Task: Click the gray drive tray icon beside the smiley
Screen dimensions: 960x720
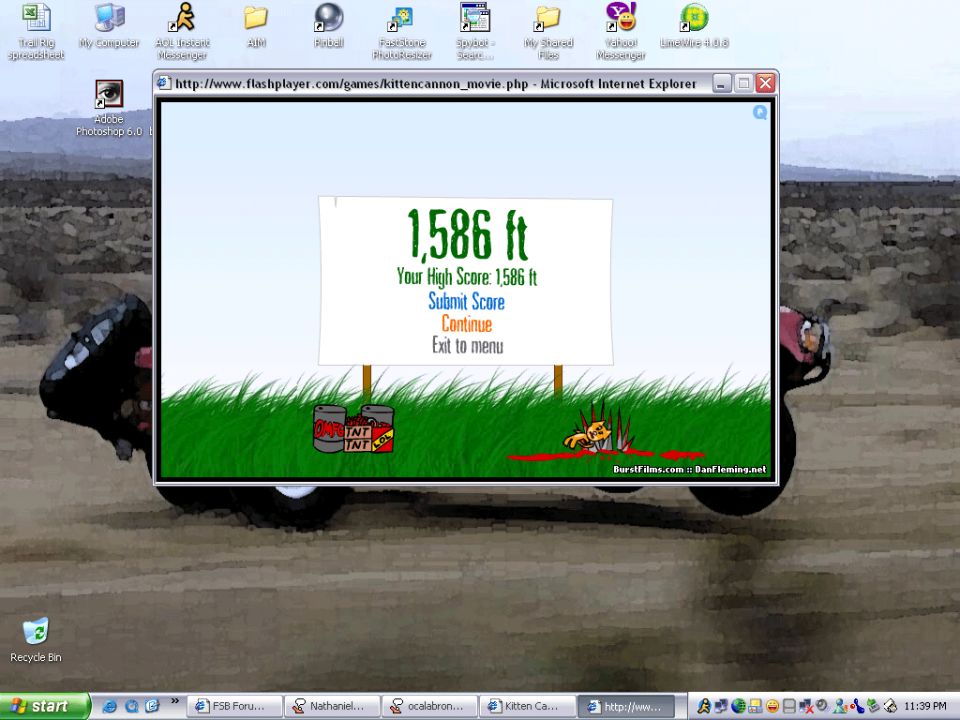Action: (790, 706)
